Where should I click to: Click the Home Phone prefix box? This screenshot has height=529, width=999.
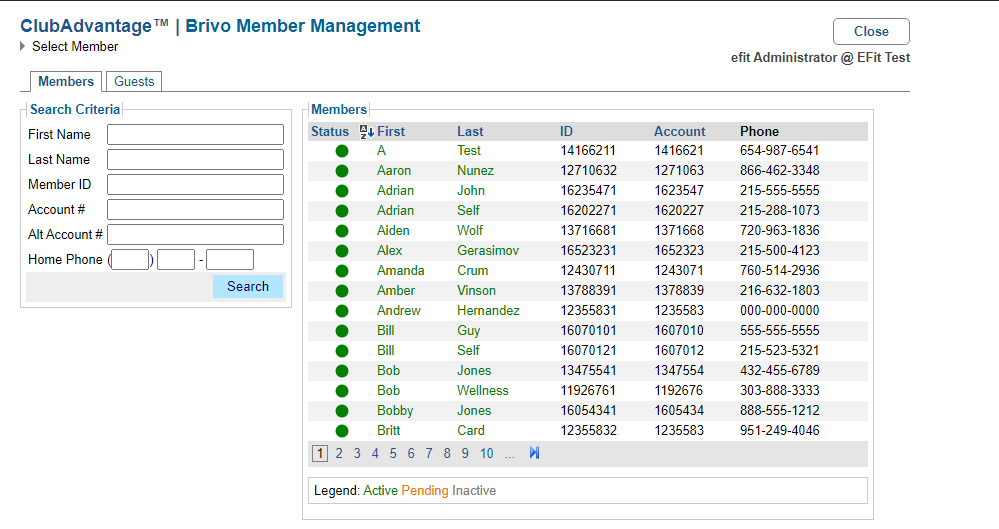point(176,259)
